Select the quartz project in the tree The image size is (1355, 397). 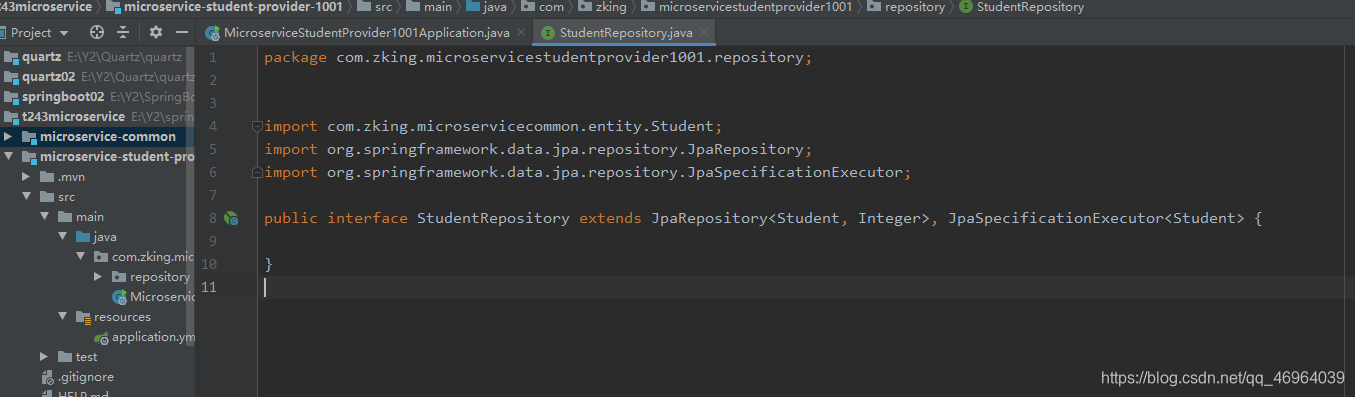tap(97, 57)
